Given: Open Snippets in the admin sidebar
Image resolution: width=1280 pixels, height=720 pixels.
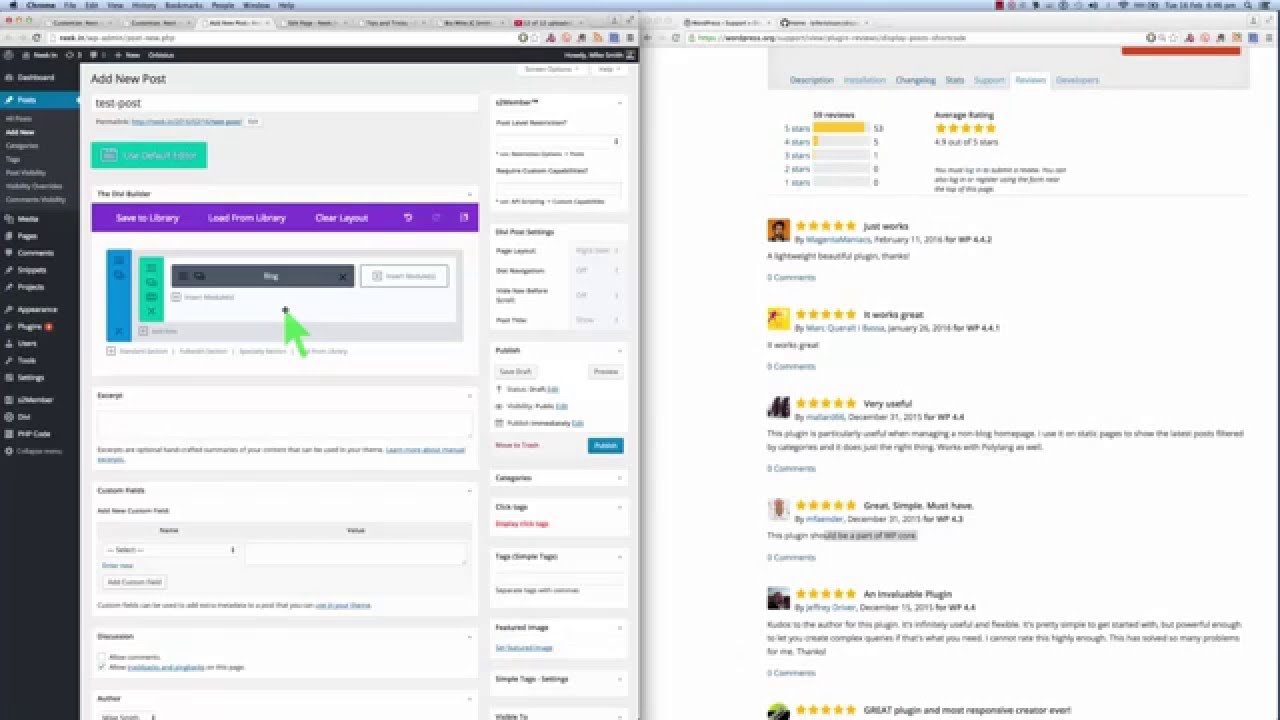Looking at the screenshot, I should 31,270.
